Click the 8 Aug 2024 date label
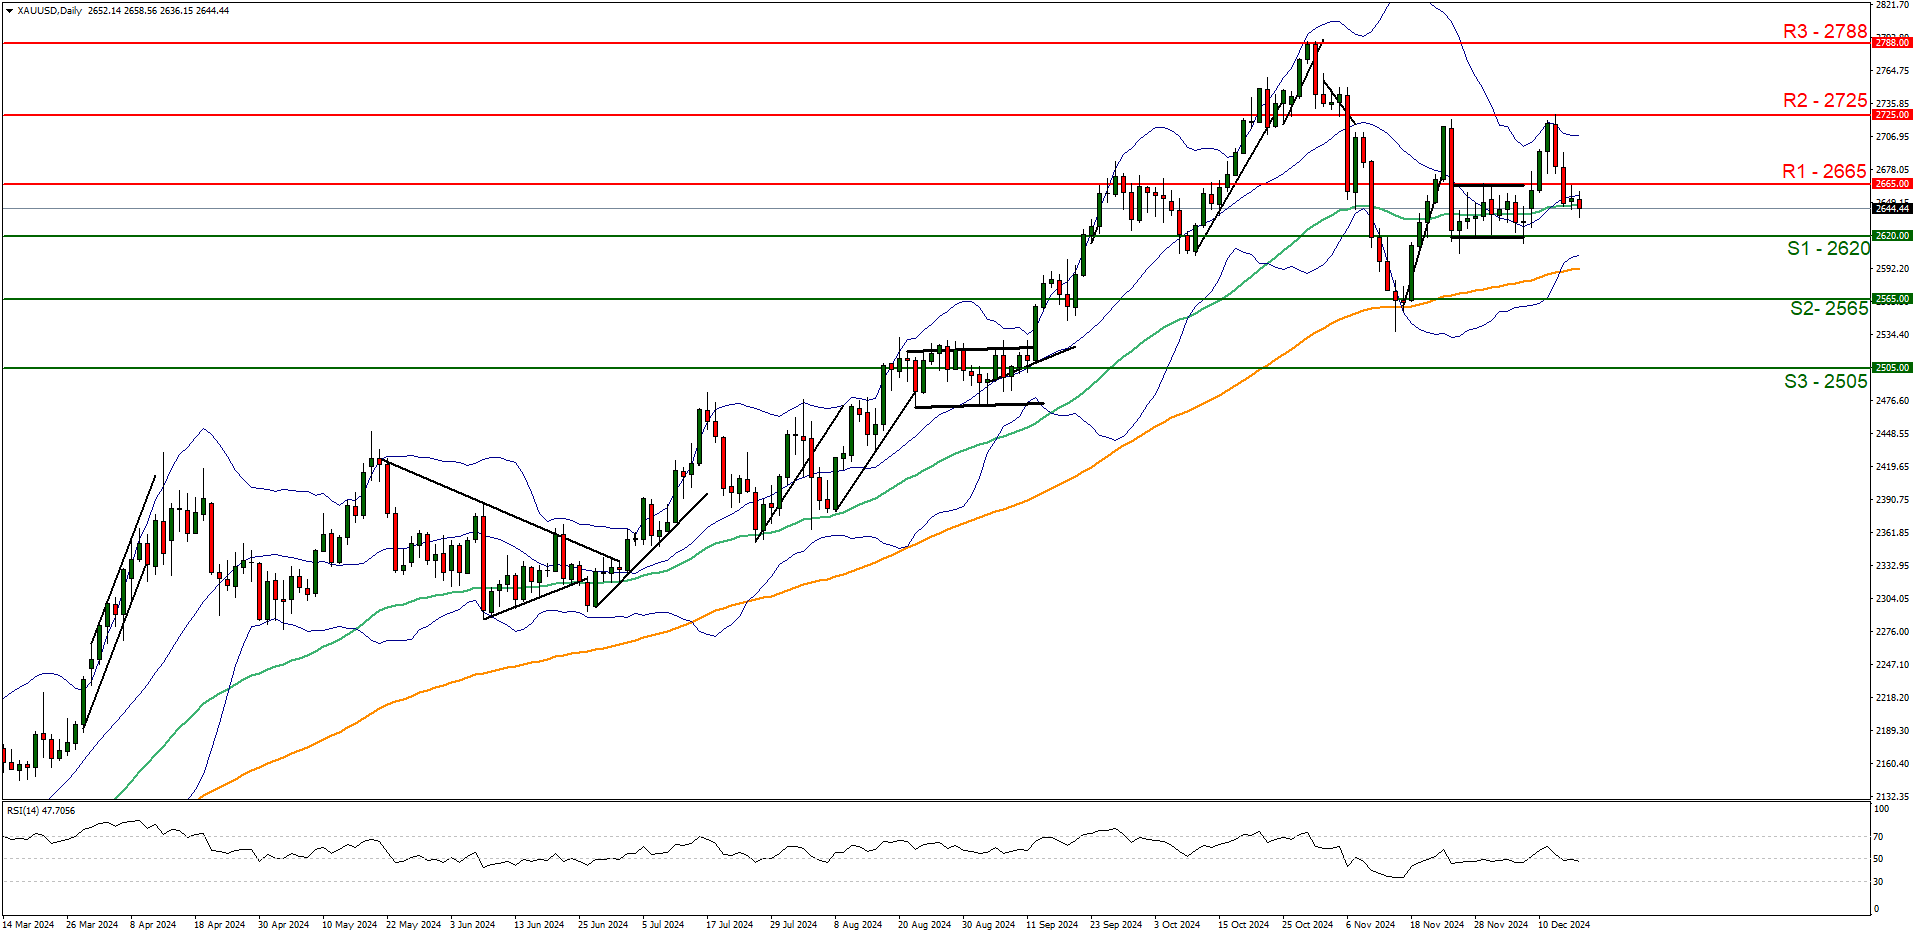Image resolution: width=1916 pixels, height=936 pixels. coord(858,925)
